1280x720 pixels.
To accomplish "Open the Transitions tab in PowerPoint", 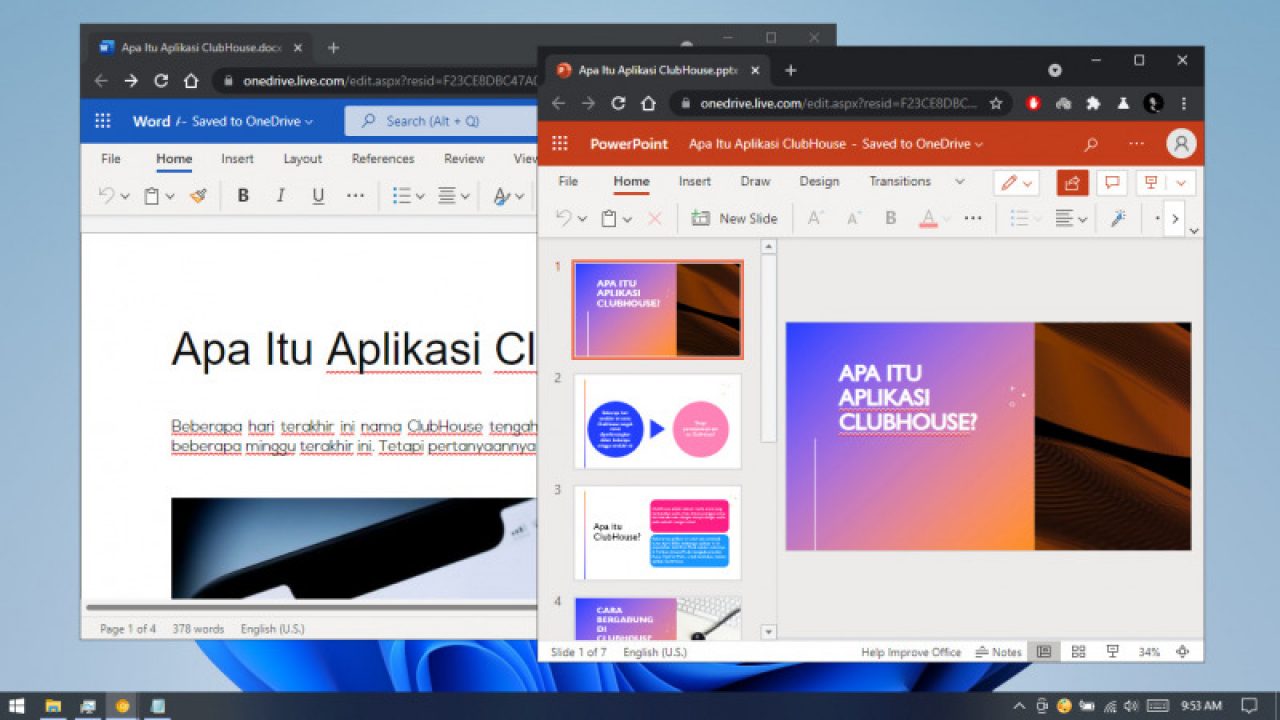I will click(900, 181).
